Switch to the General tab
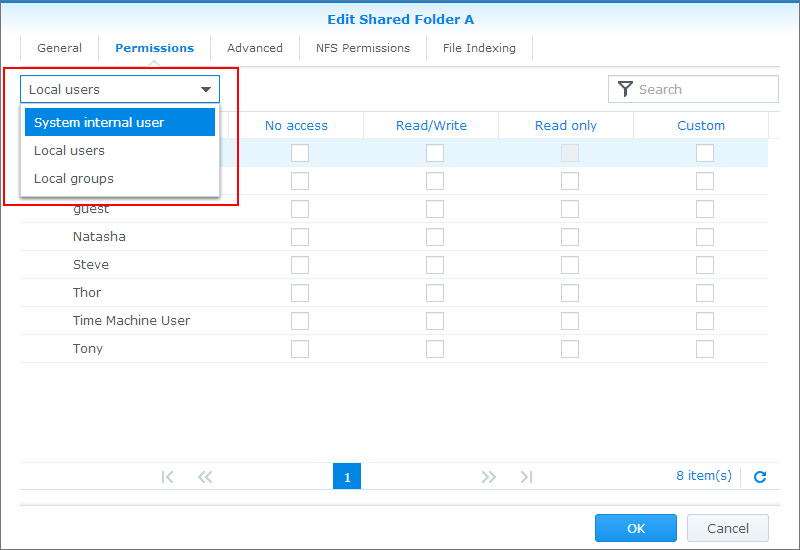 tap(59, 48)
